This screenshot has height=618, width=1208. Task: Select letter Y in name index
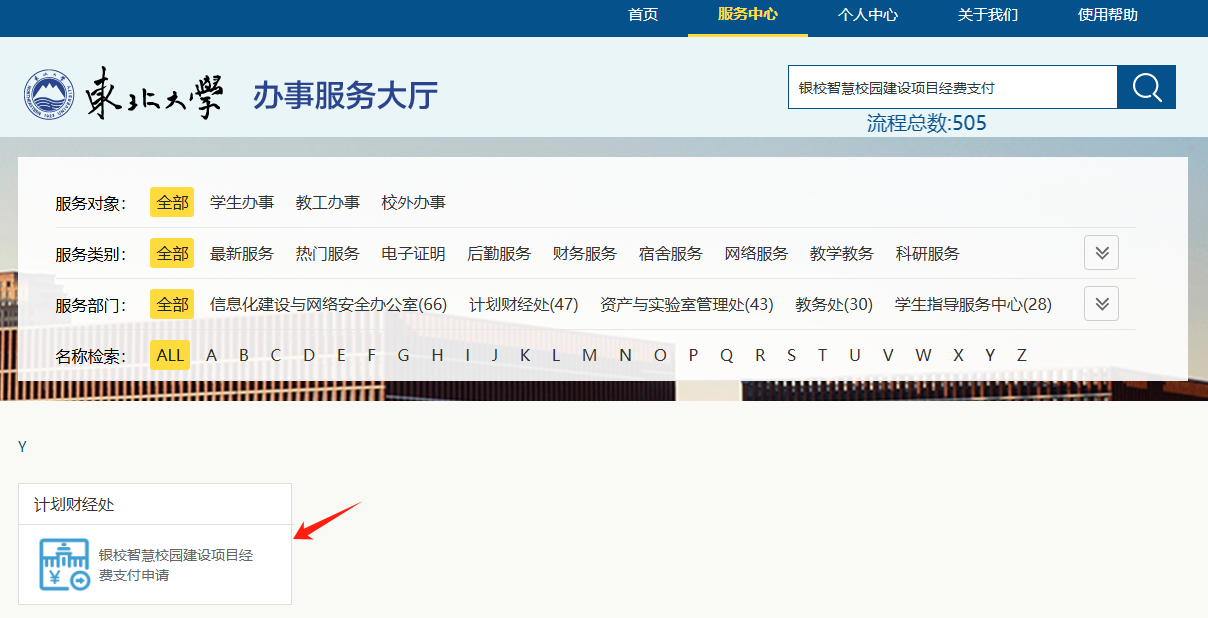coord(989,355)
